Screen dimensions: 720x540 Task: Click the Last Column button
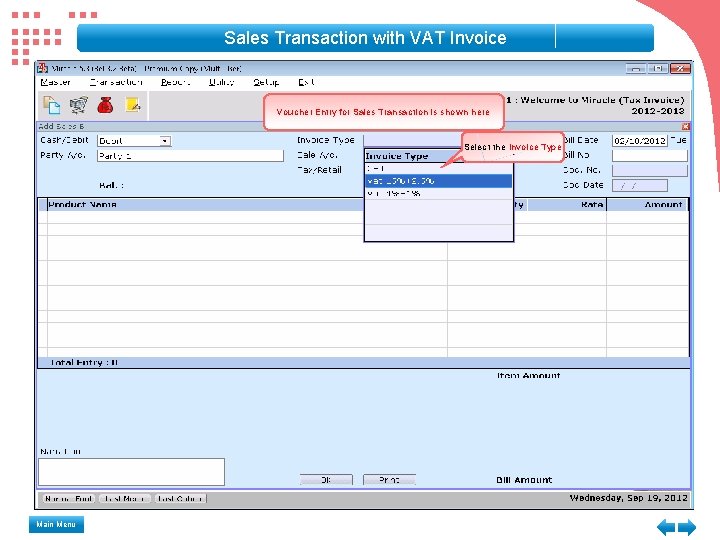click(x=180, y=499)
